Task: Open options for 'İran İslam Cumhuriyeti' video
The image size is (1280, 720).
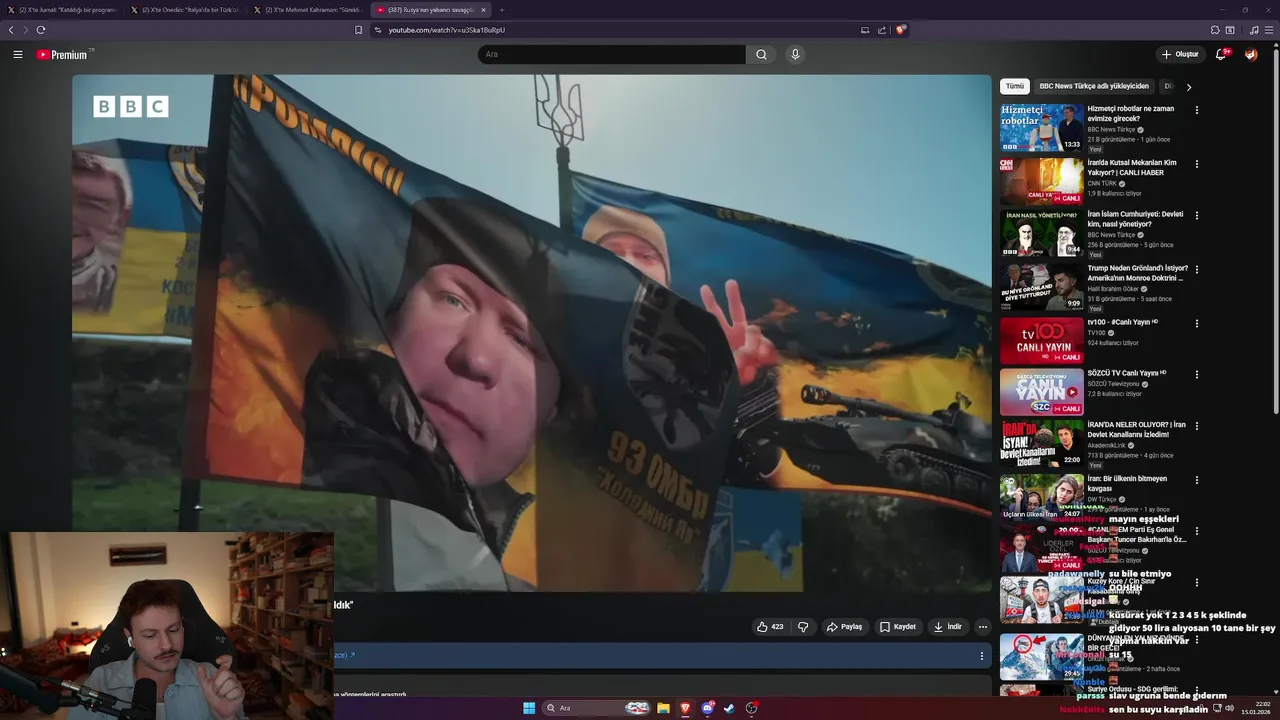Action: tap(1196, 215)
